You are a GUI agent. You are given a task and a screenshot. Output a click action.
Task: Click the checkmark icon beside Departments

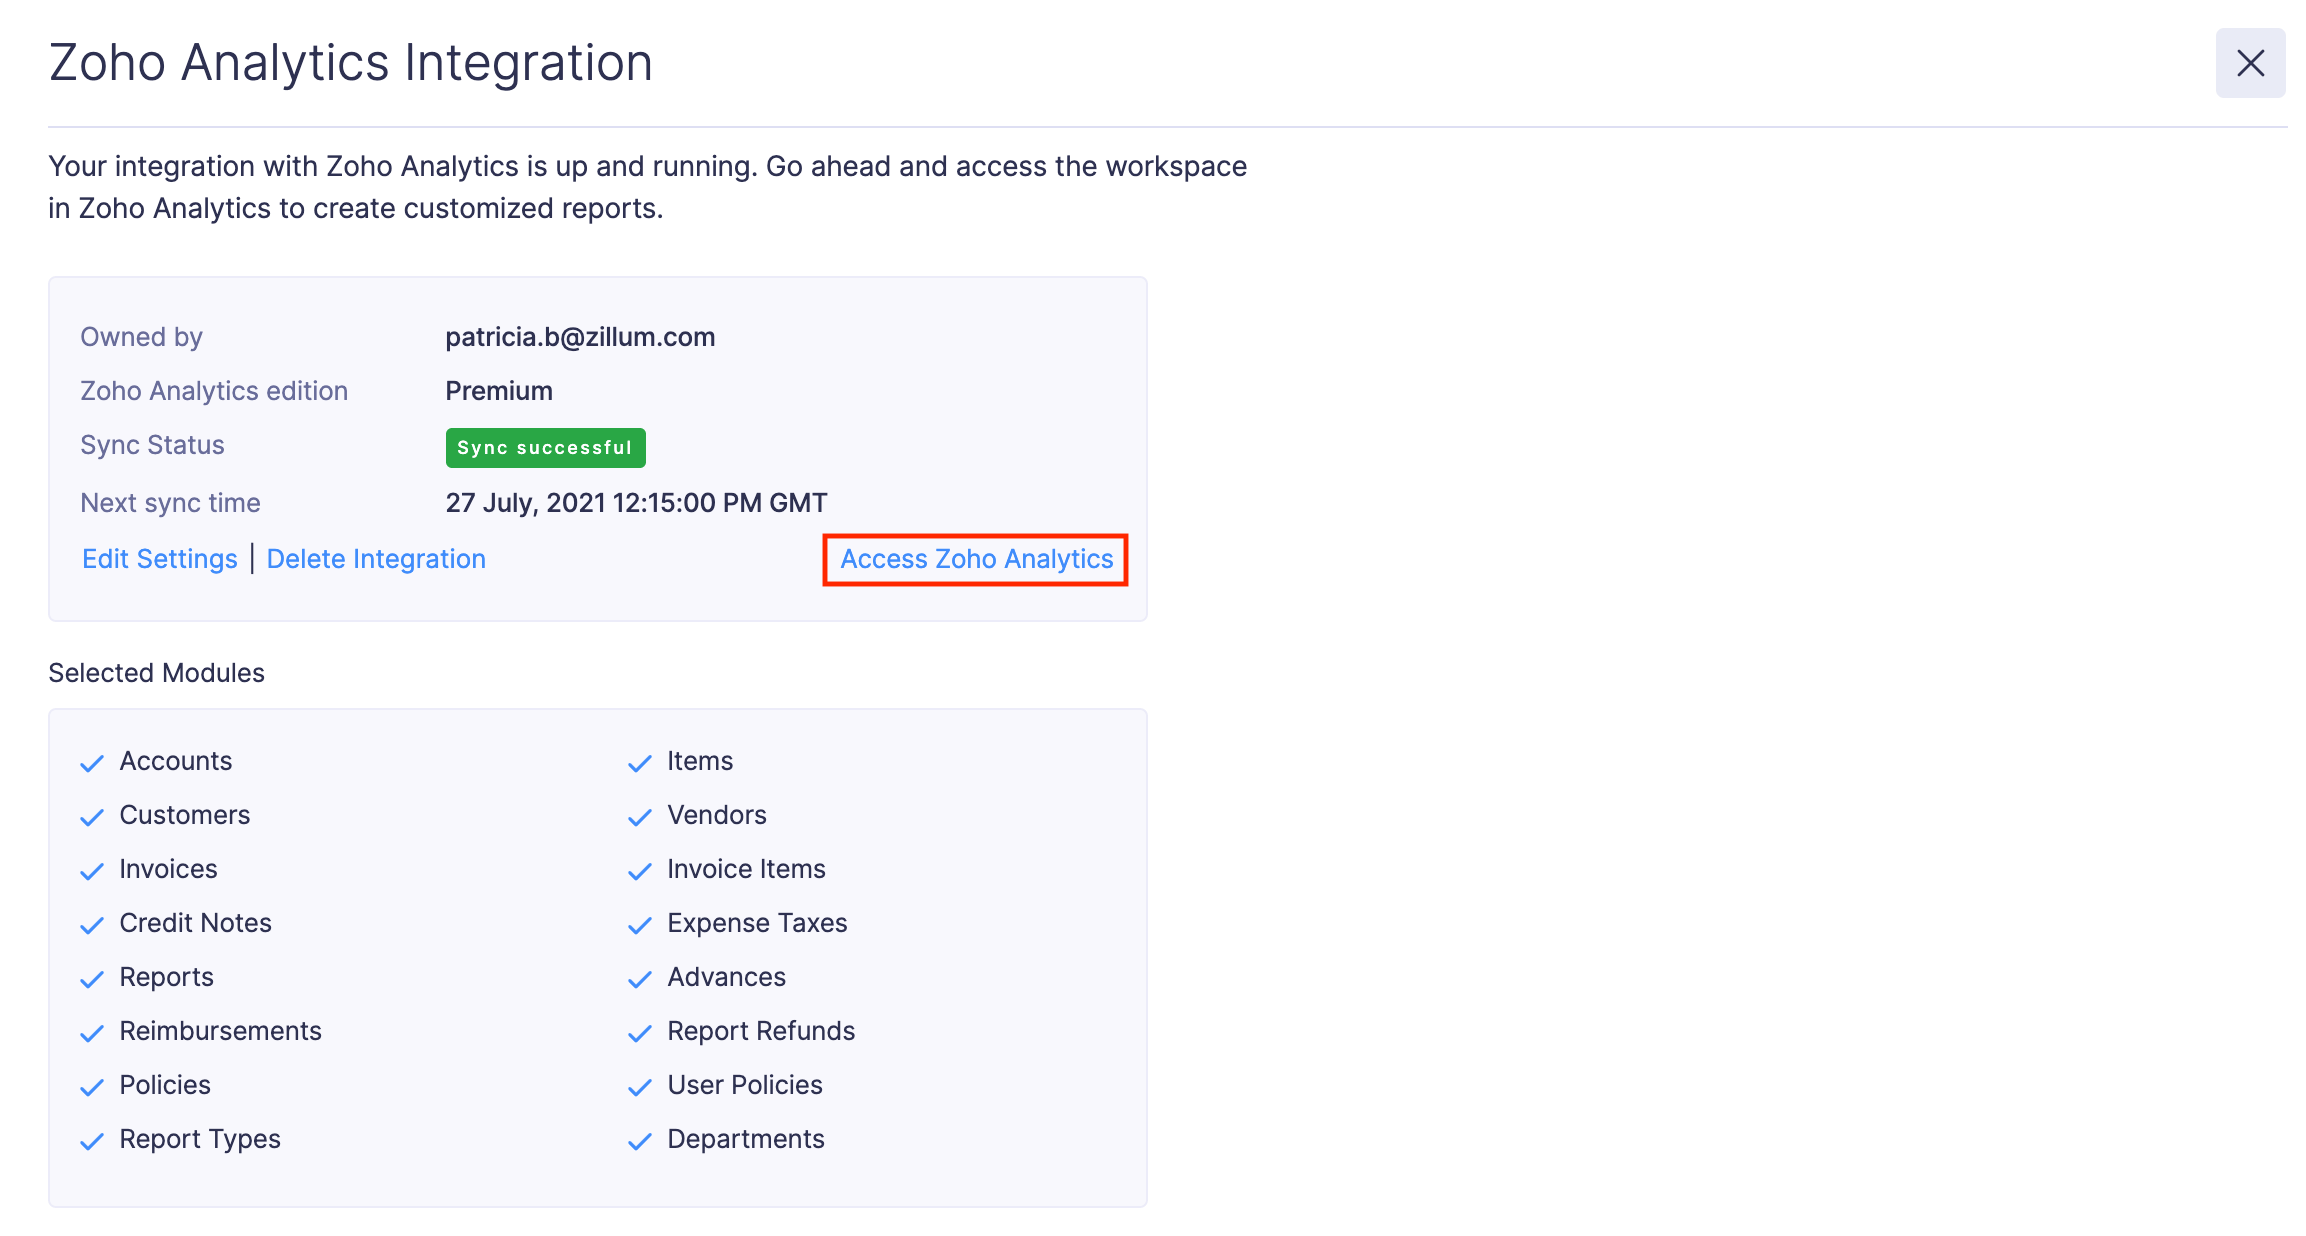[x=639, y=1141]
